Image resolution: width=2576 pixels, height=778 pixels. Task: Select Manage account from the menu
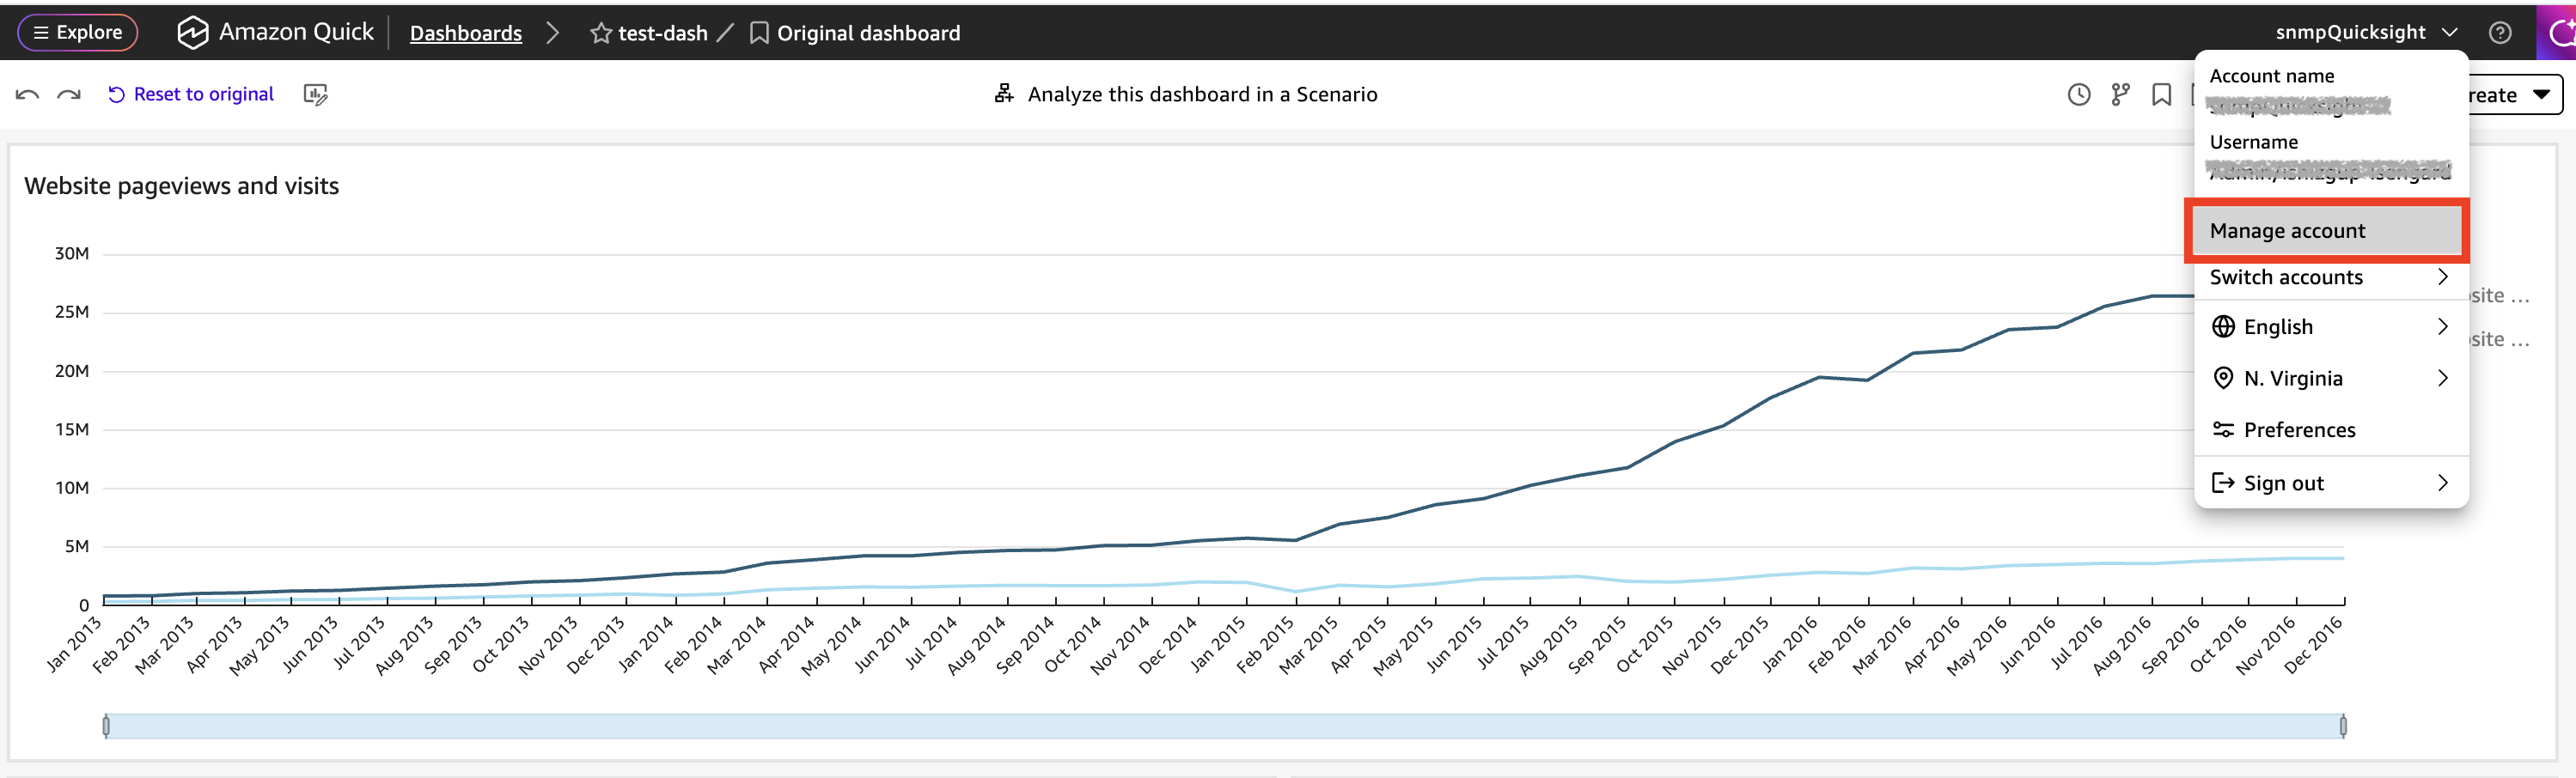[2326, 231]
